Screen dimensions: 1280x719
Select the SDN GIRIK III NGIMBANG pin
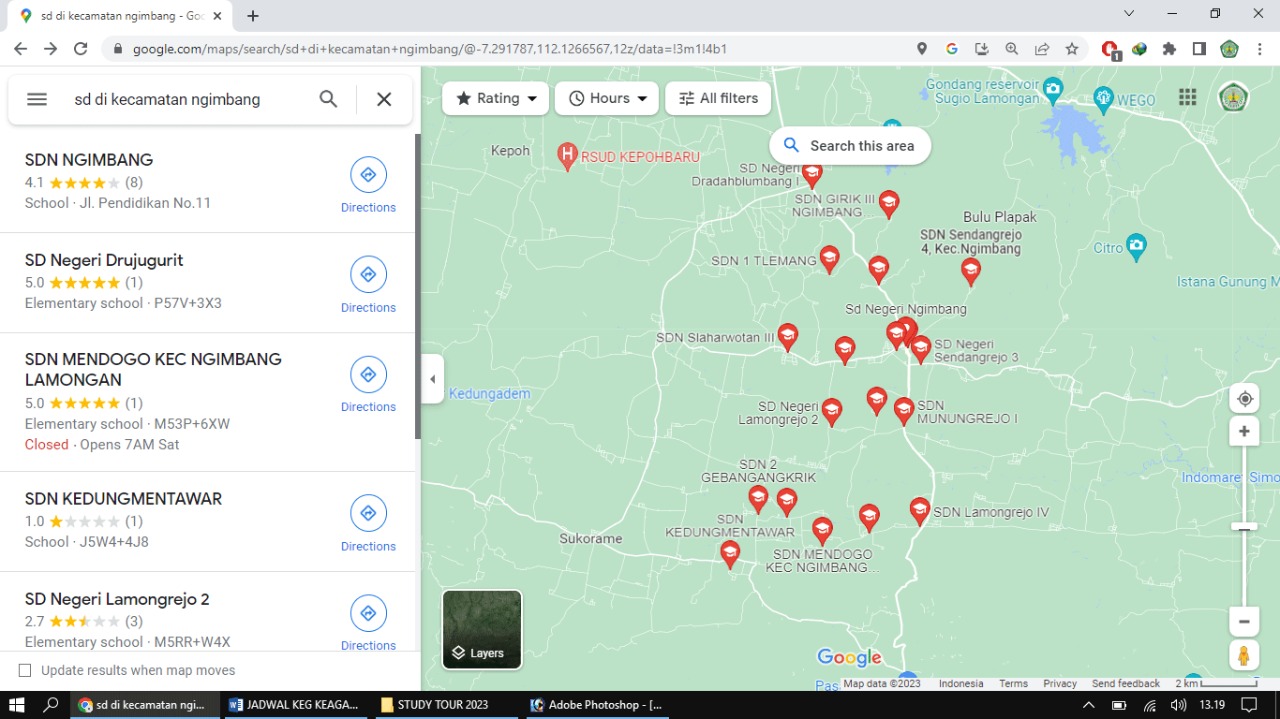point(888,204)
